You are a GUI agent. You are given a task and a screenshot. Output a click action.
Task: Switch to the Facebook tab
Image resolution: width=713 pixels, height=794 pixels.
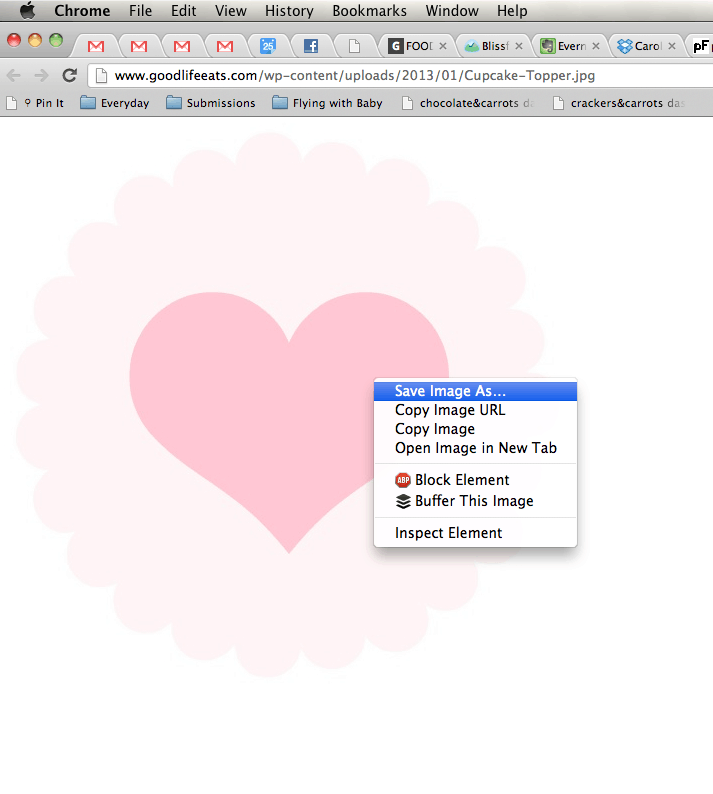click(311, 46)
